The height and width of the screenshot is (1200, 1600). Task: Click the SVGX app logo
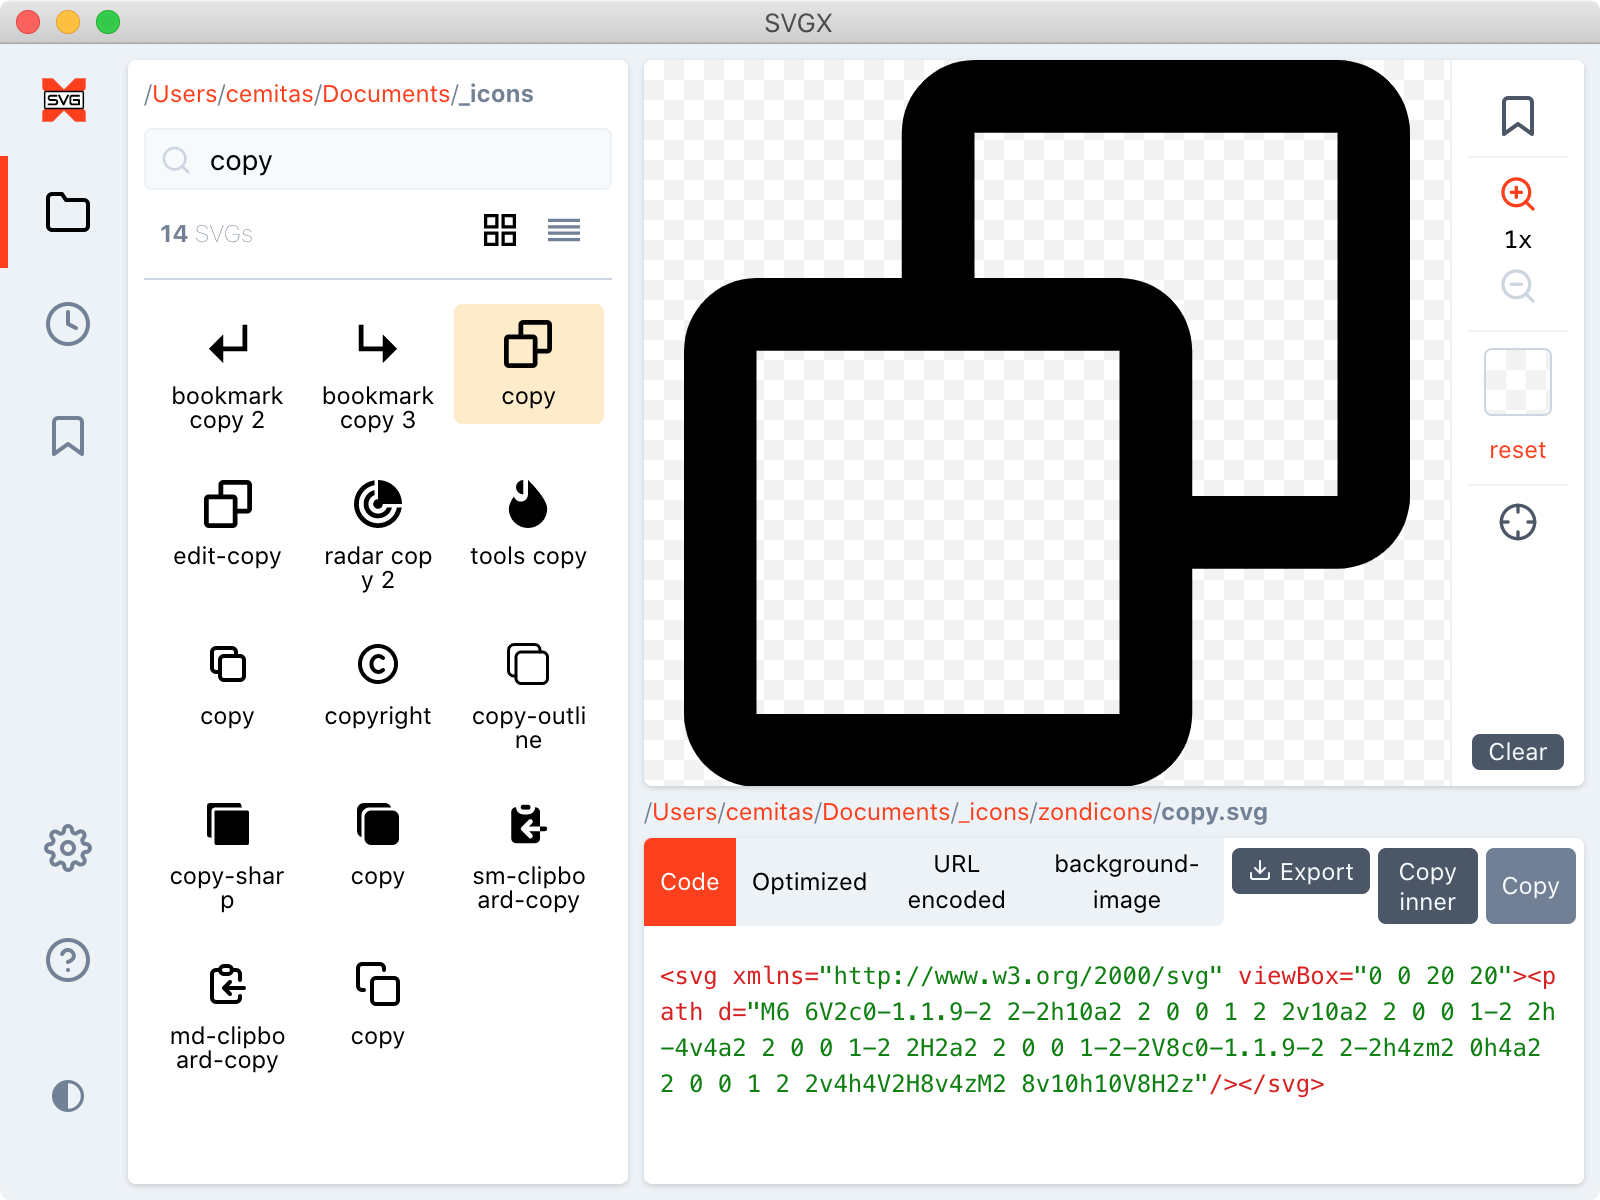(64, 100)
